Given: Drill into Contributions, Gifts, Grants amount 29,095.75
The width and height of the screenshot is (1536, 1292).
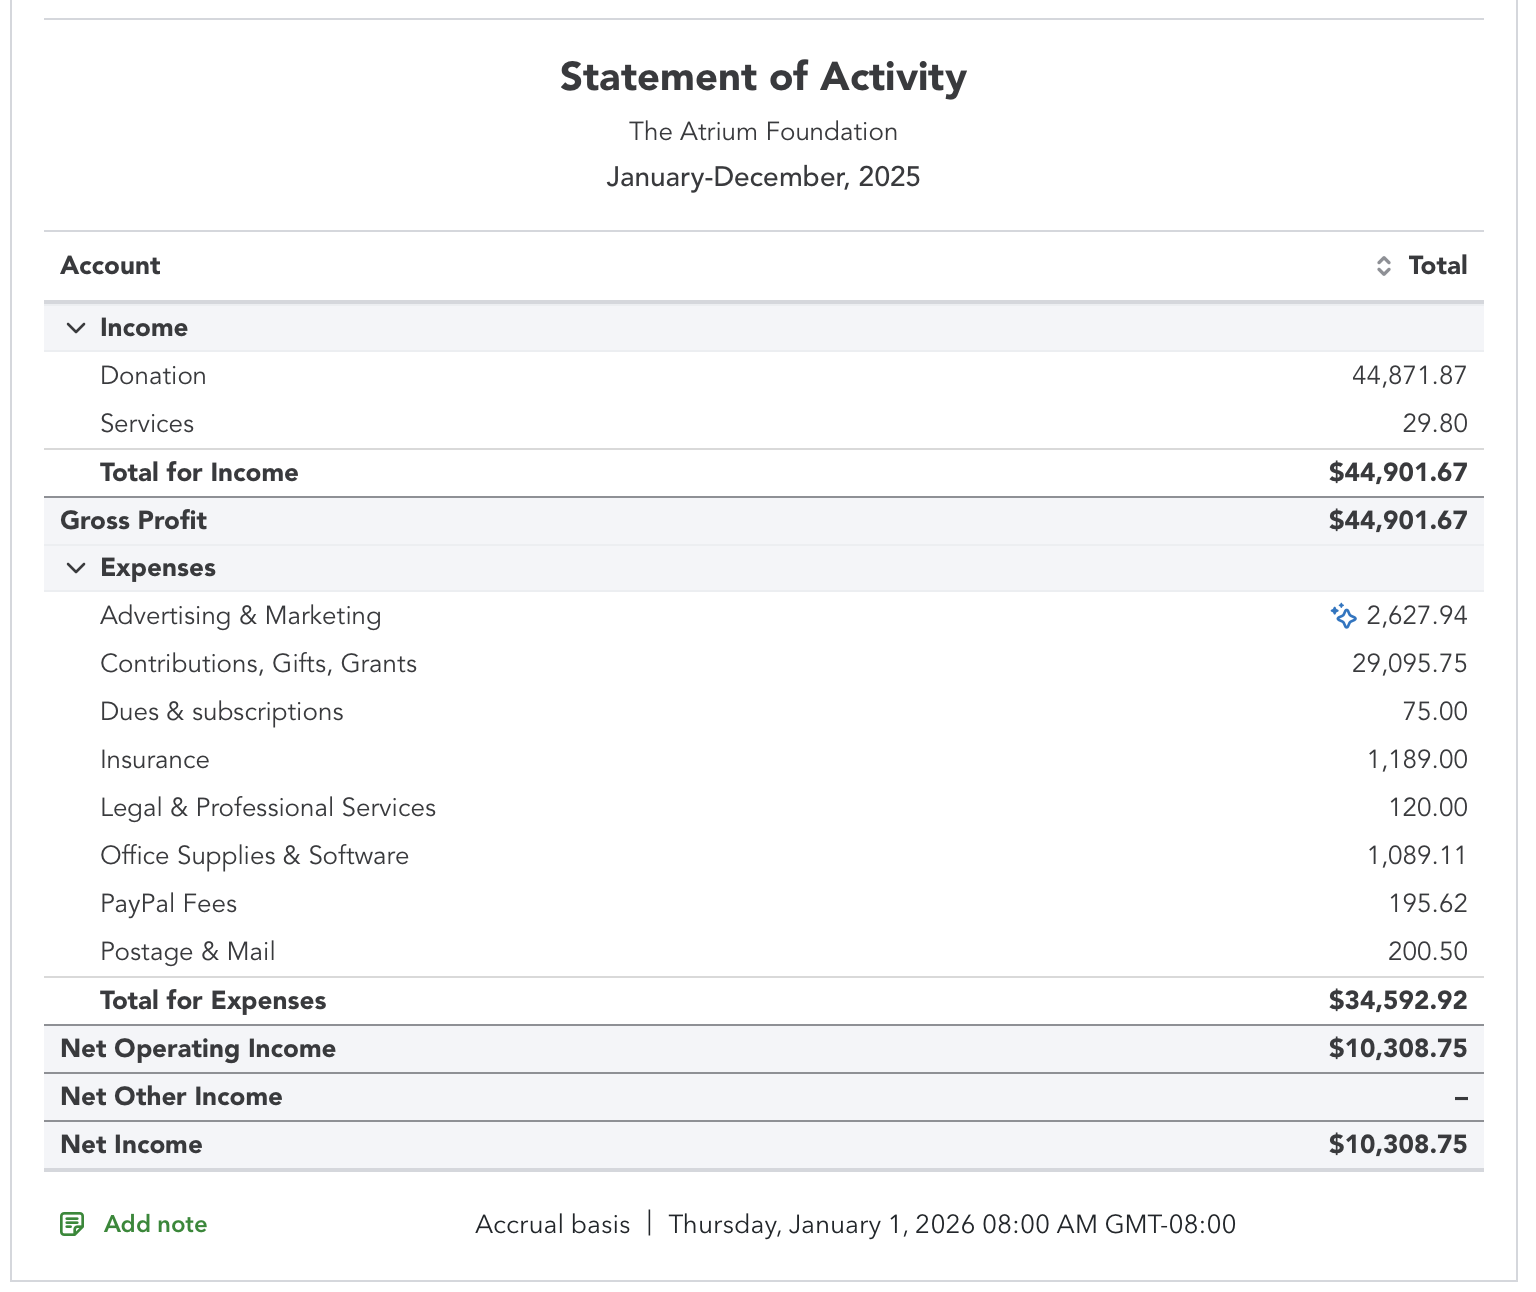Looking at the screenshot, I should pos(1409,664).
